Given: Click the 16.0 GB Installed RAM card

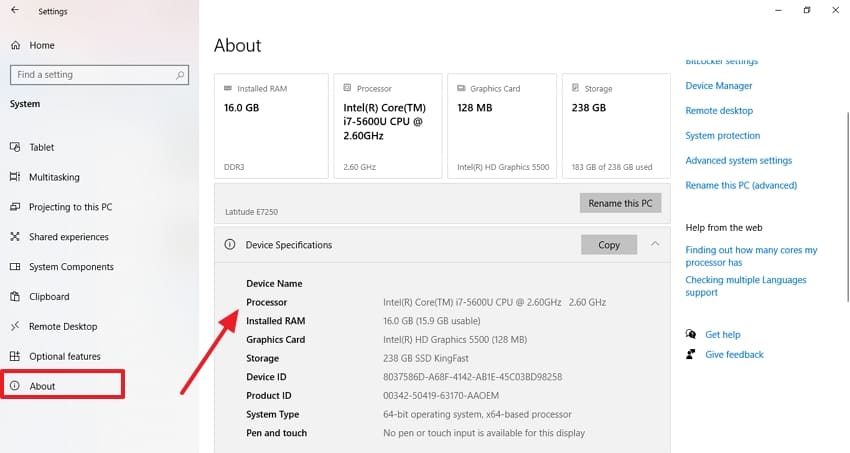Looking at the screenshot, I should pos(271,126).
